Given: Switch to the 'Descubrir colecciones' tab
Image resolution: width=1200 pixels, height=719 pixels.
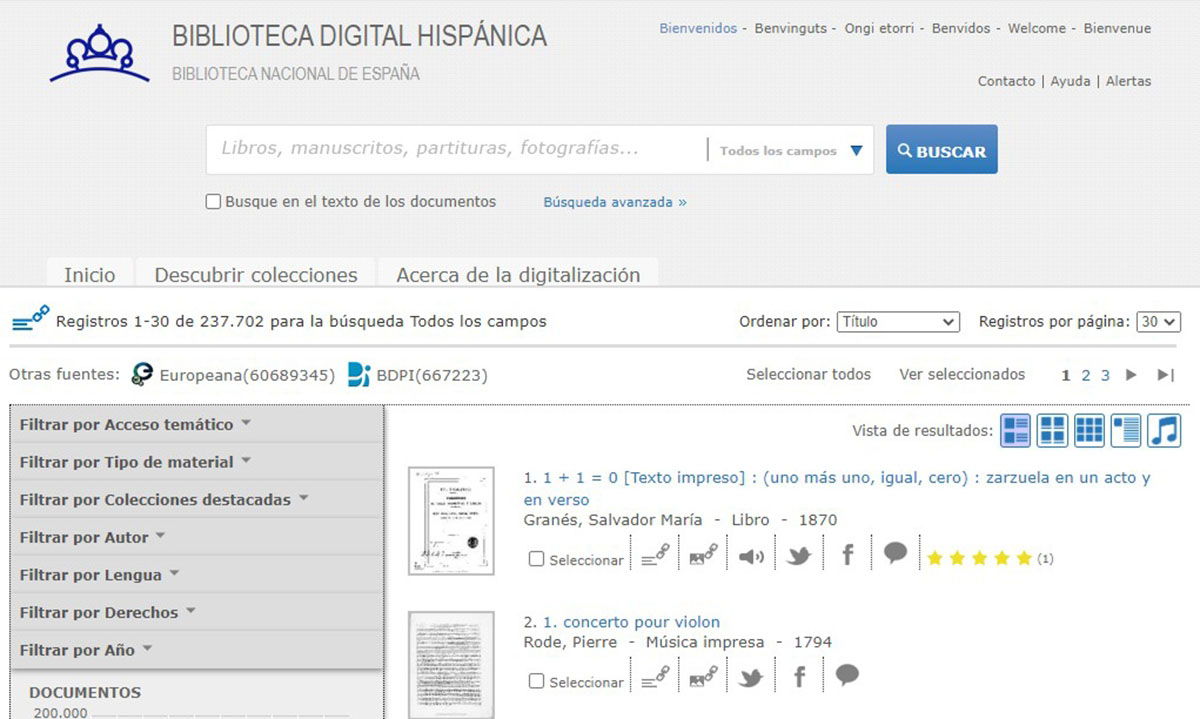Looking at the screenshot, I should [x=255, y=274].
